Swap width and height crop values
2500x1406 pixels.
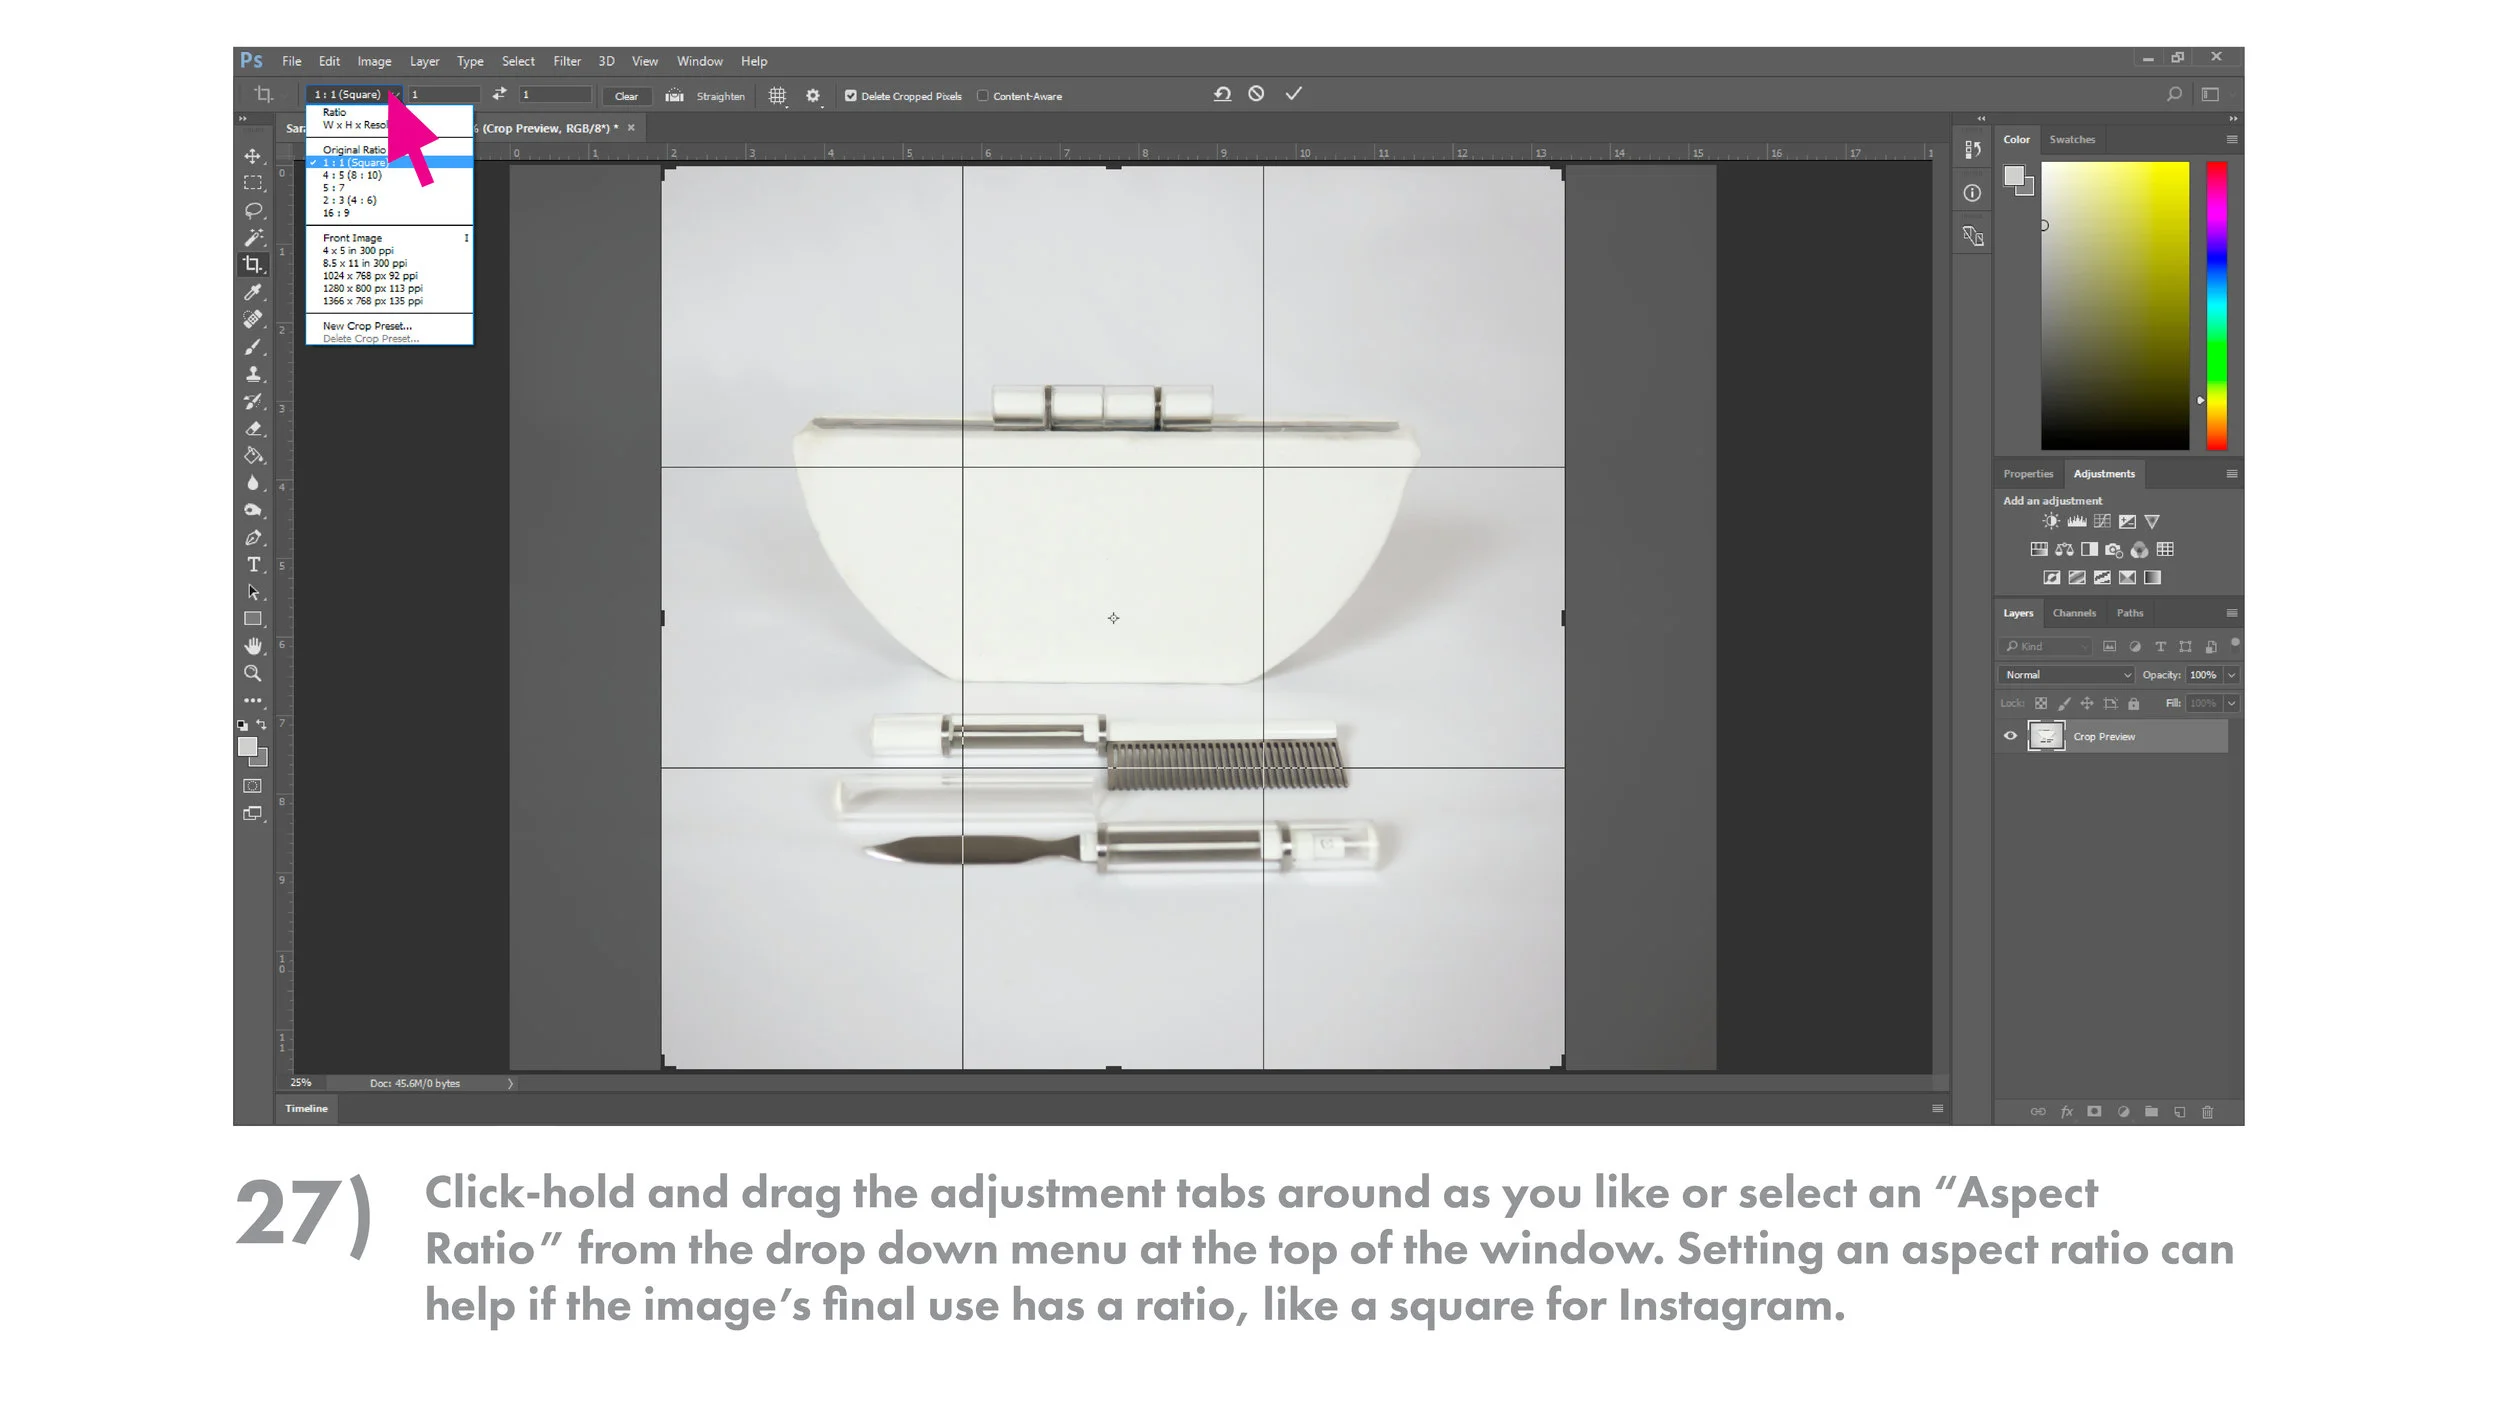(x=499, y=94)
